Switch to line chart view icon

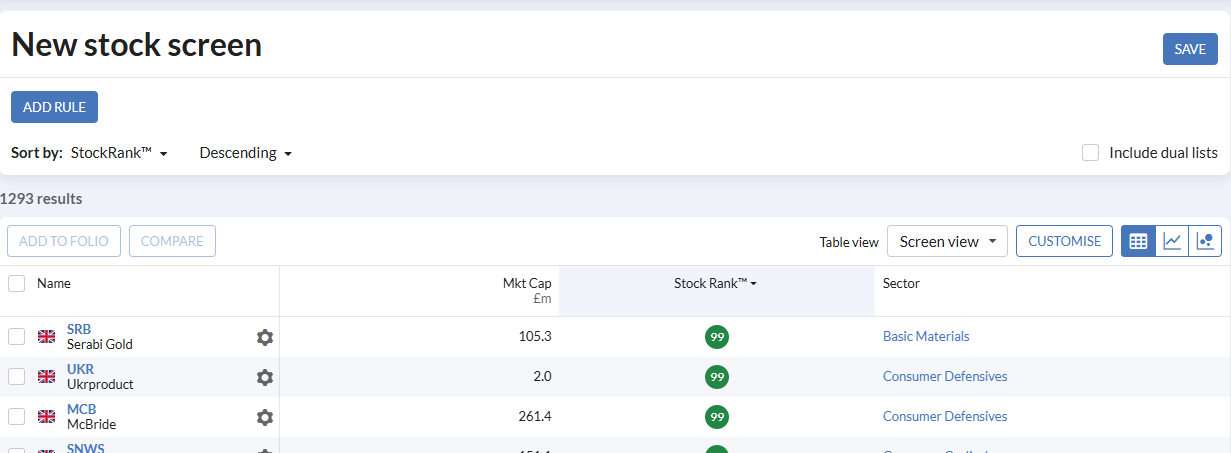point(1172,241)
